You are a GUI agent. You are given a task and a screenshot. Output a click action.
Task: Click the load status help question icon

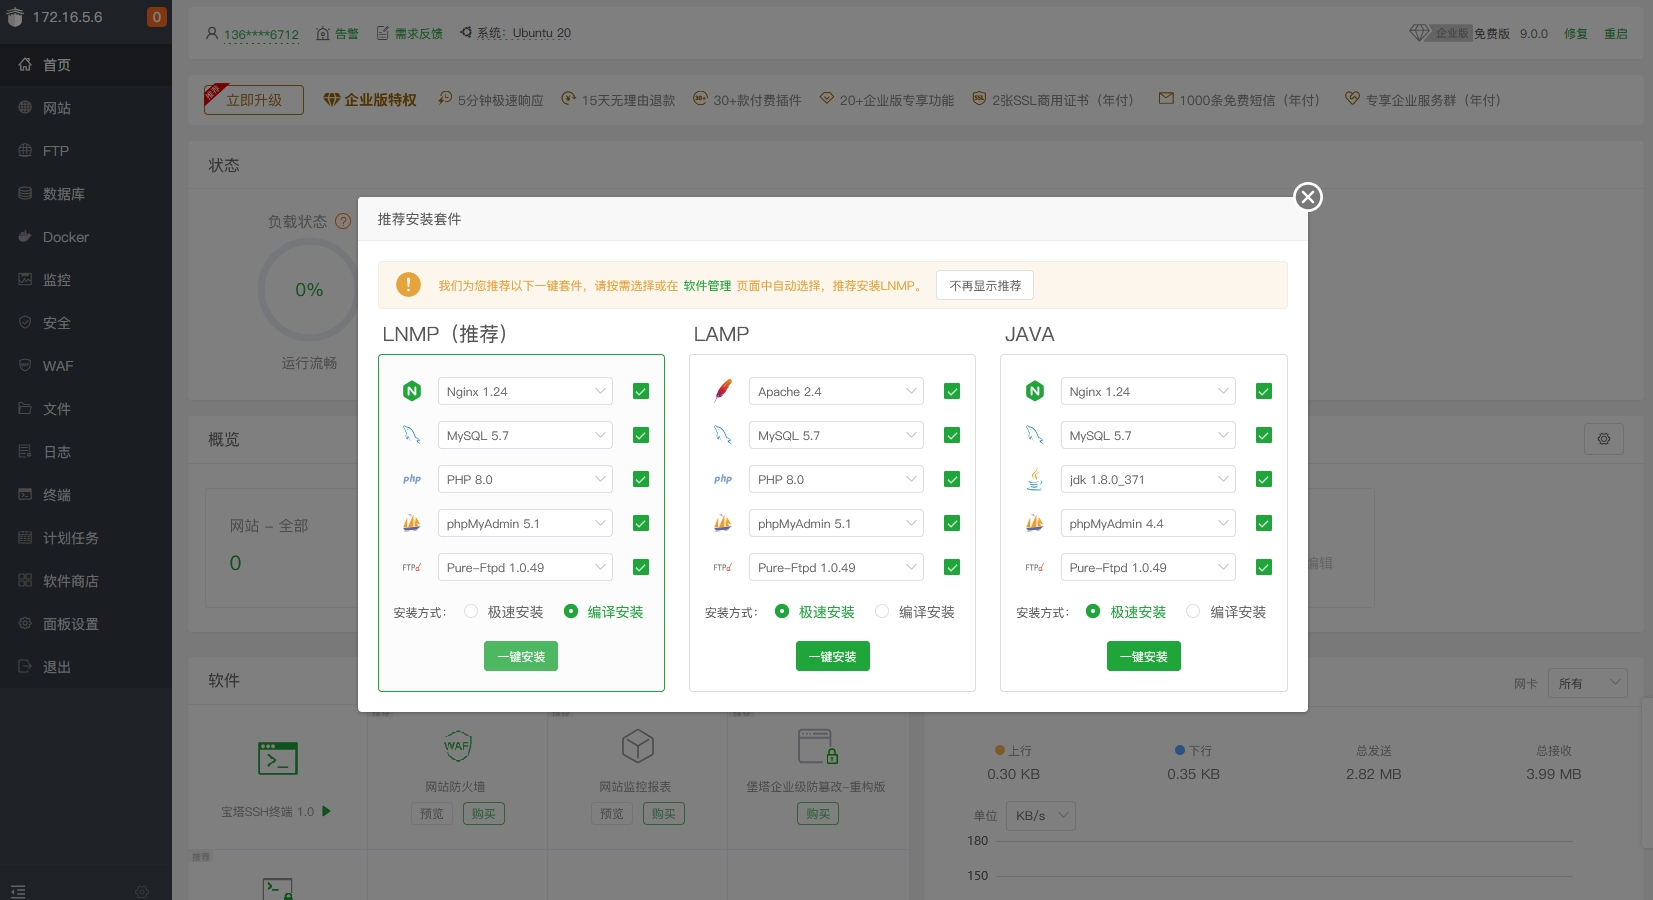343,221
